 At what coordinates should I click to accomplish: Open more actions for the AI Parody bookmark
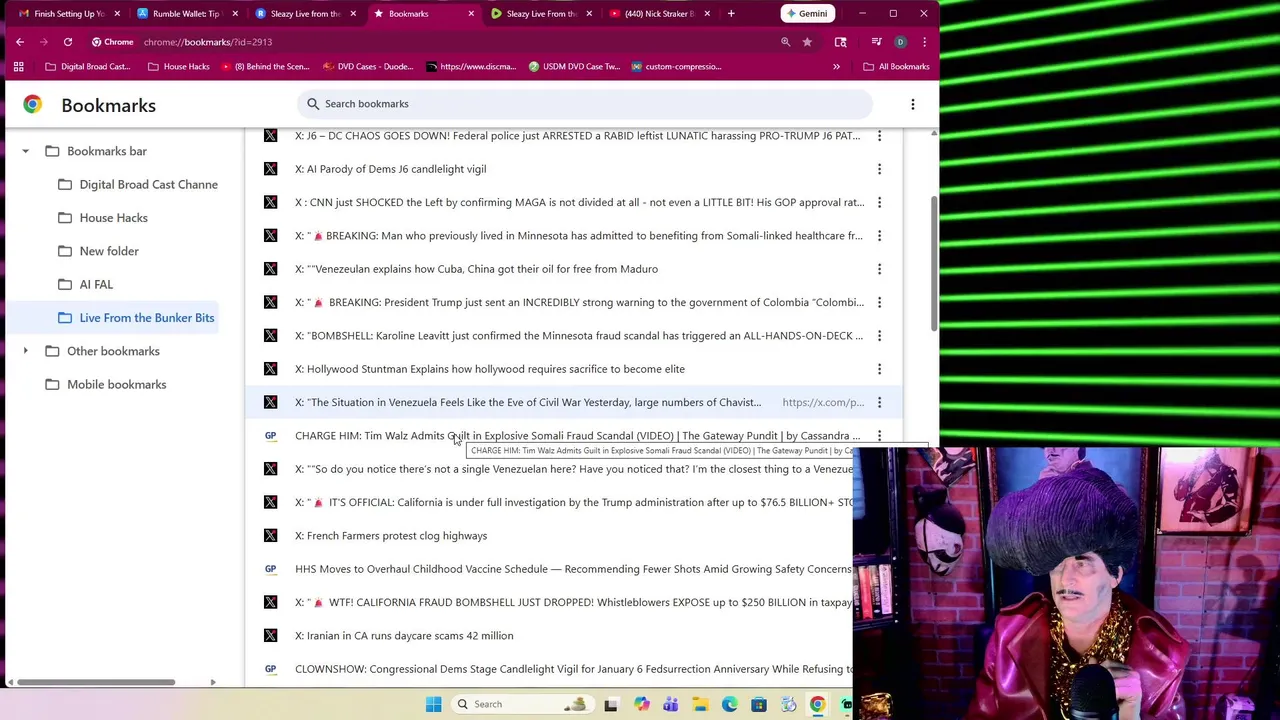tap(879, 169)
